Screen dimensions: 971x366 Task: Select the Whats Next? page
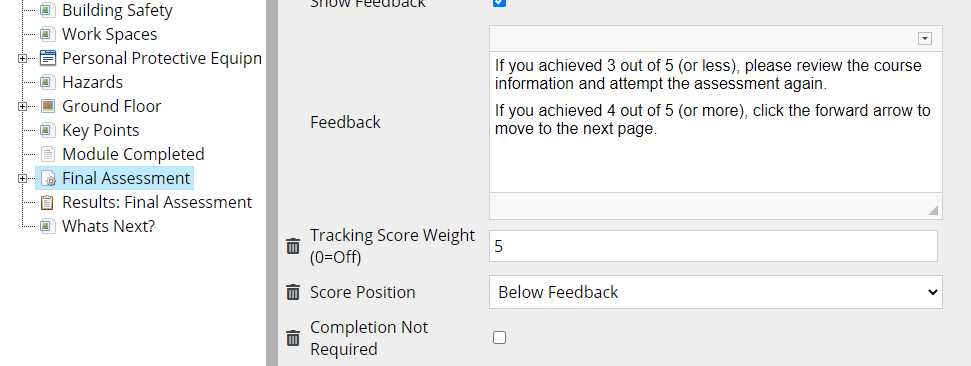point(108,227)
